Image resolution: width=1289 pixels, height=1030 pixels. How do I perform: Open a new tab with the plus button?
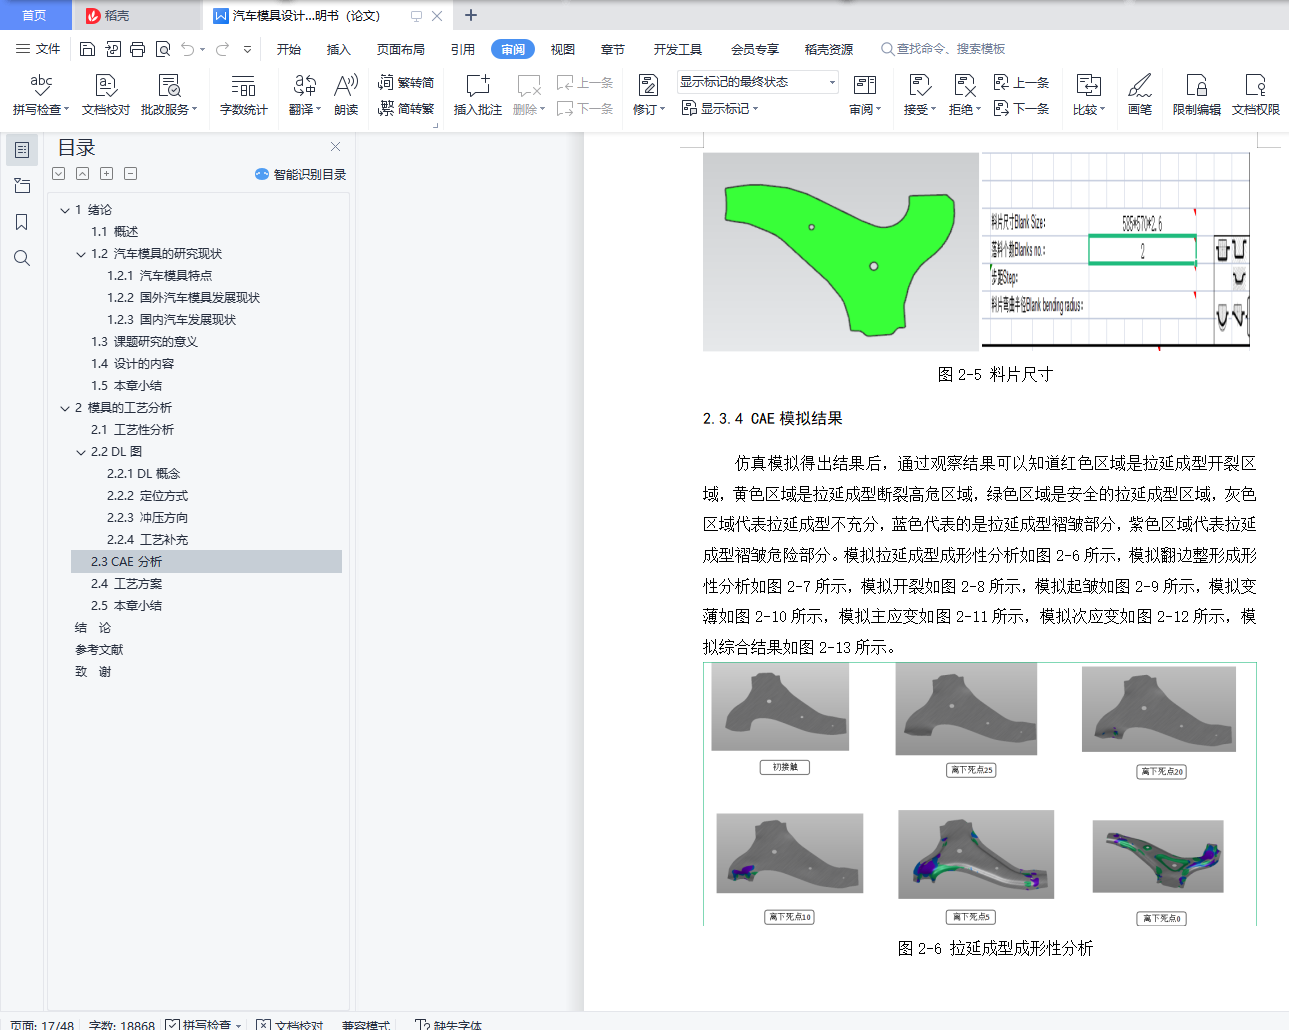pyautogui.click(x=471, y=15)
